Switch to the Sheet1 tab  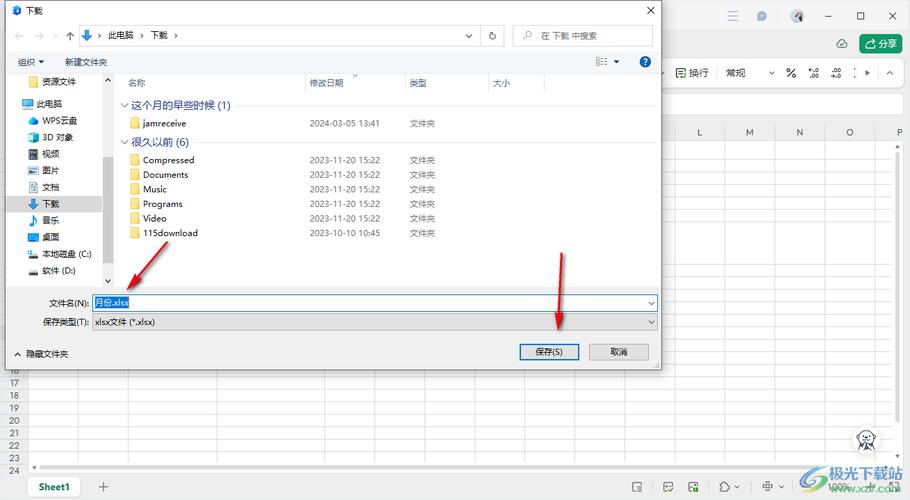[54, 487]
